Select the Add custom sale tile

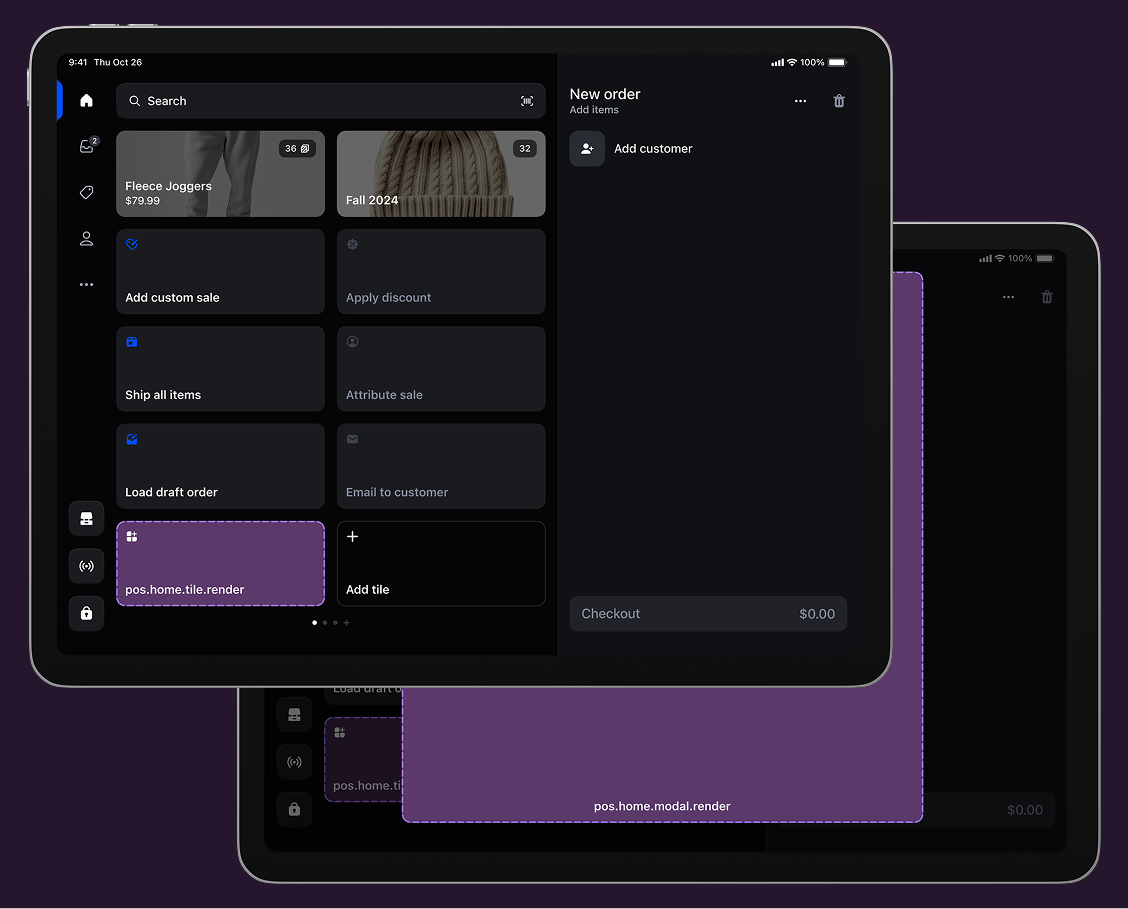click(x=220, y=271)
